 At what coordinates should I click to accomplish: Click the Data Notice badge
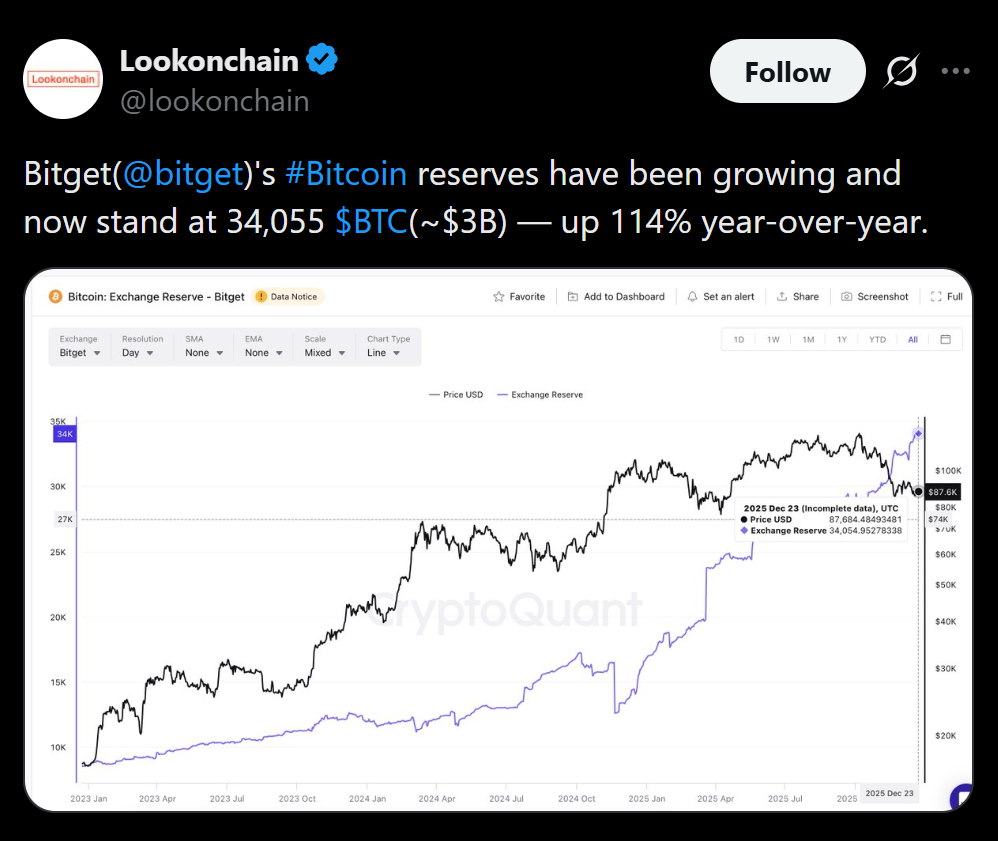tap(289, 297)
